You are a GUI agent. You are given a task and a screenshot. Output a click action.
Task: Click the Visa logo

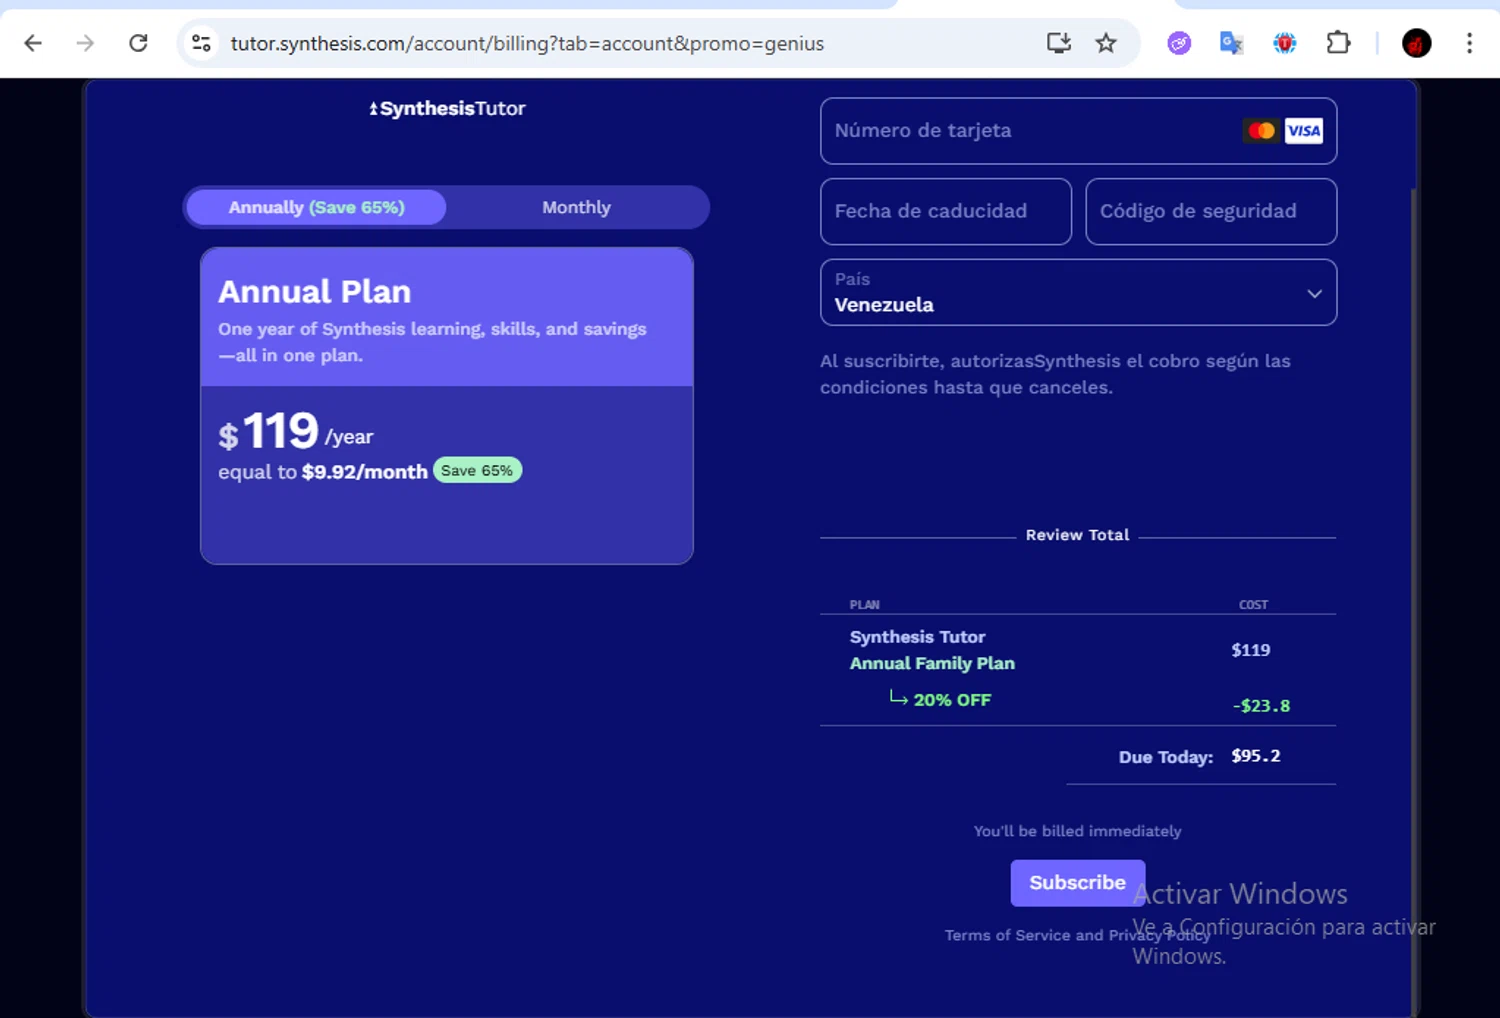[1303, 131]
